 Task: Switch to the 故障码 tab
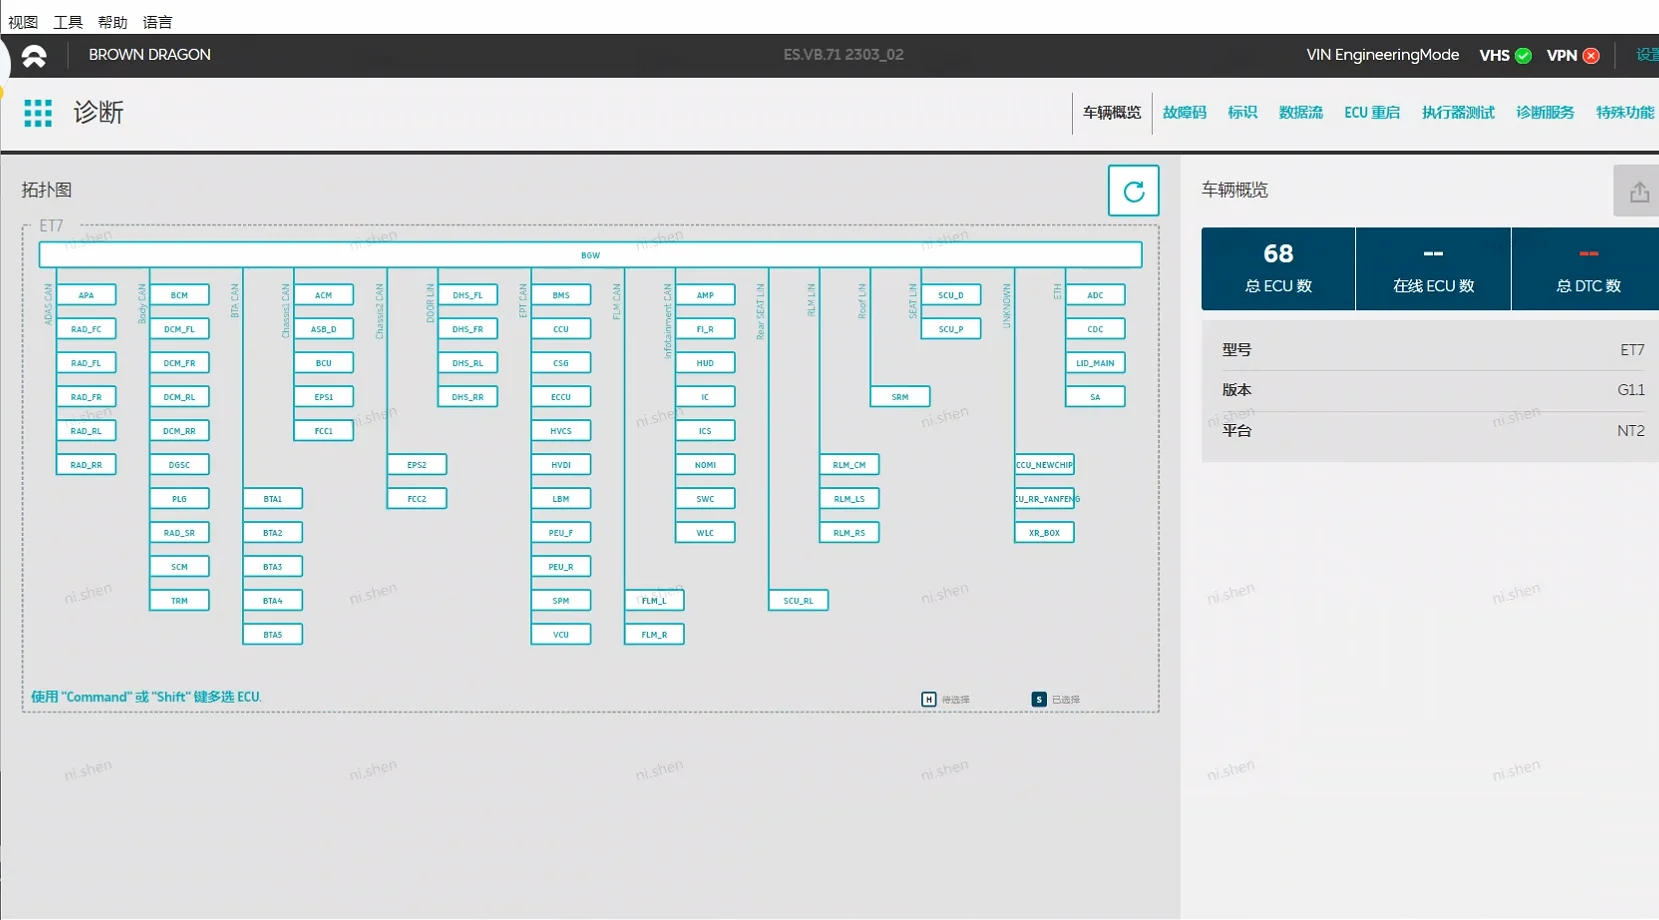coord(1184,113)
